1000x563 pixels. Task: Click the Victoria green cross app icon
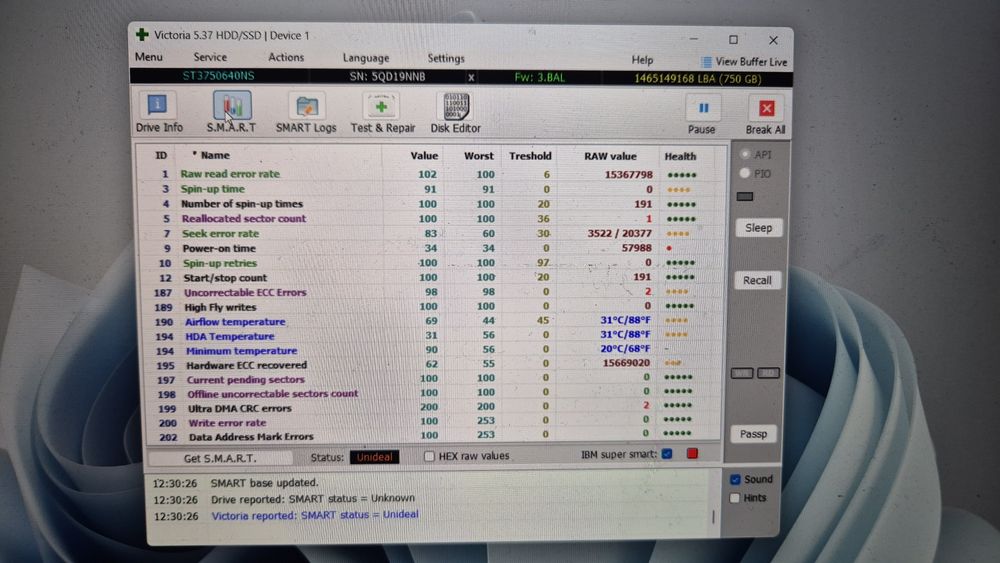[142, 34]
